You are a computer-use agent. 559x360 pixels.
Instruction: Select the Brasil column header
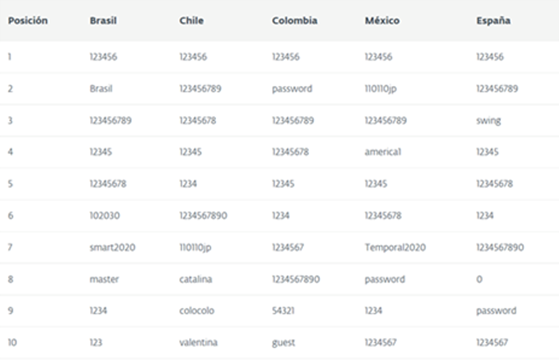tap(103, 21)
